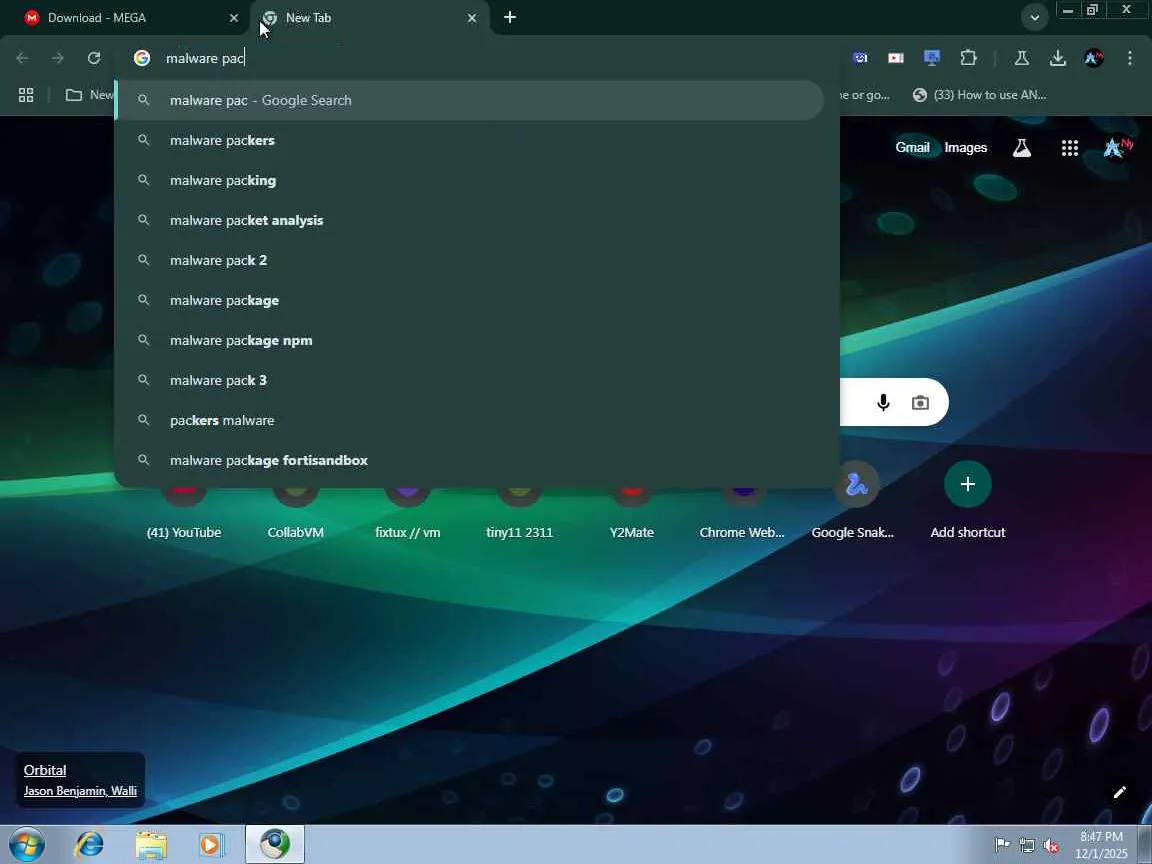1152x864 pixels.
Task: Open Windows Explorer from taskbar
Action: 151,844
